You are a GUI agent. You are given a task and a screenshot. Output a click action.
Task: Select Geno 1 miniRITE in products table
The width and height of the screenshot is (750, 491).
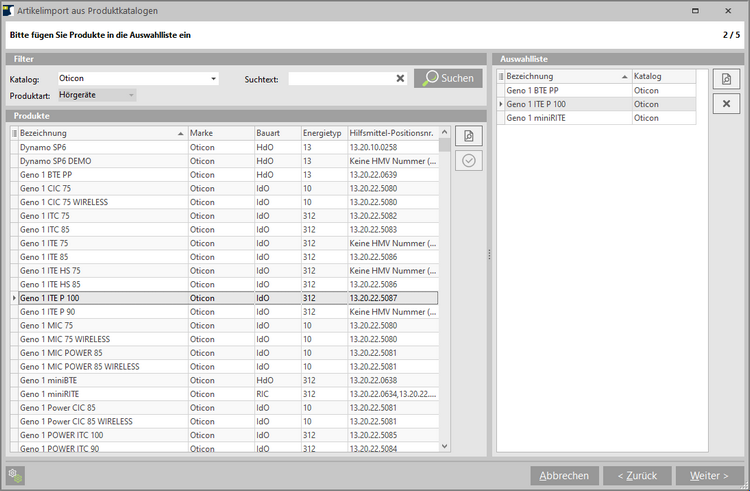click(224, 394)
